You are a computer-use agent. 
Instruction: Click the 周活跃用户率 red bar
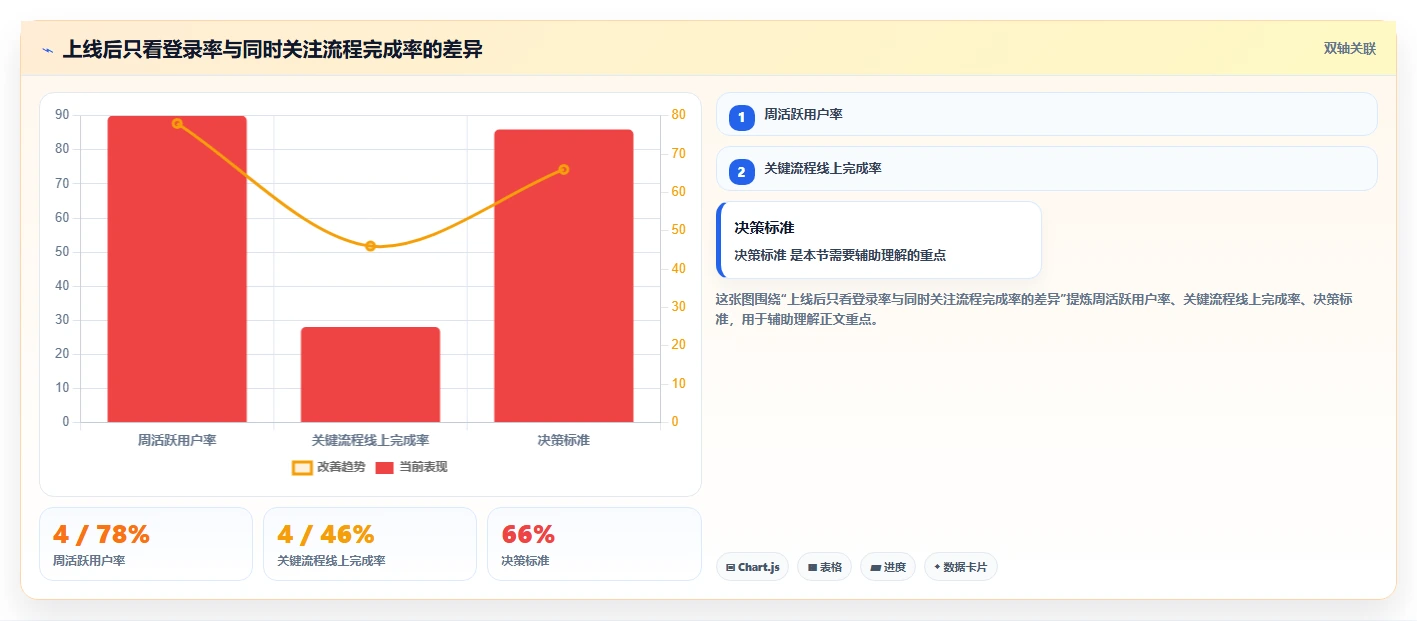tap(177, 269)
